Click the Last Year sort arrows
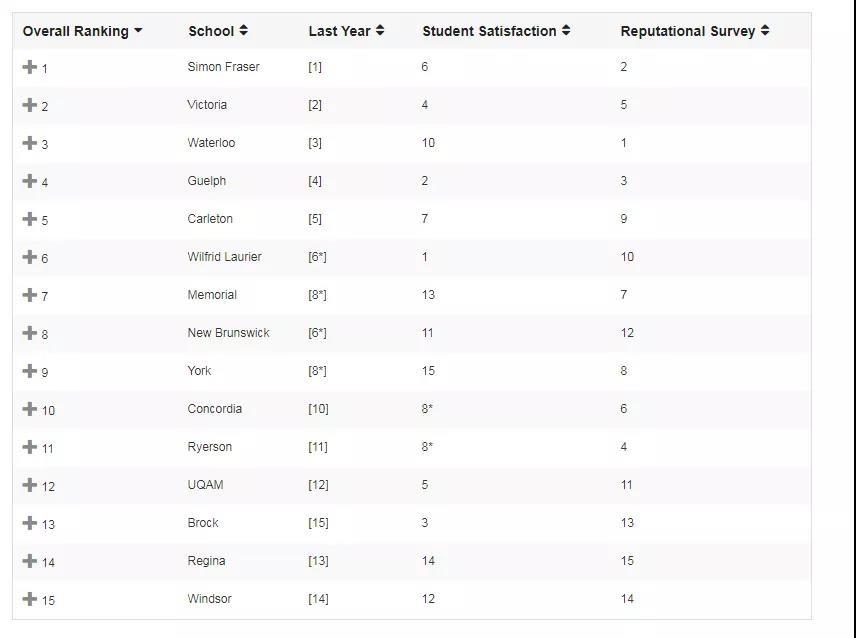This screenshot has height=638, width=856. pyautogui.click(x=380, y=31)
